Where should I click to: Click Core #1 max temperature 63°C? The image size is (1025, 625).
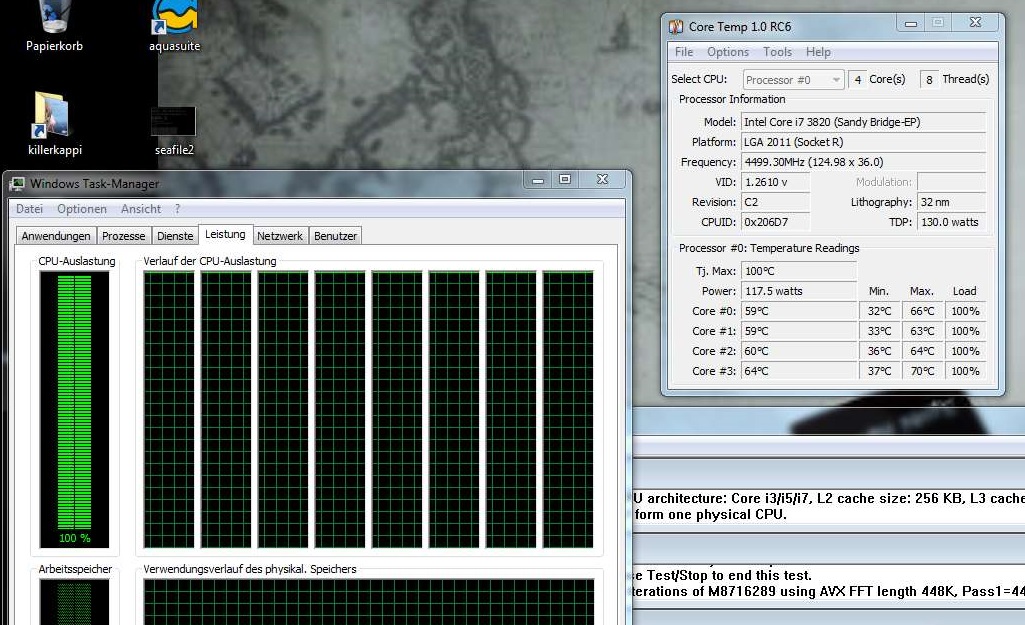[922, 331]
